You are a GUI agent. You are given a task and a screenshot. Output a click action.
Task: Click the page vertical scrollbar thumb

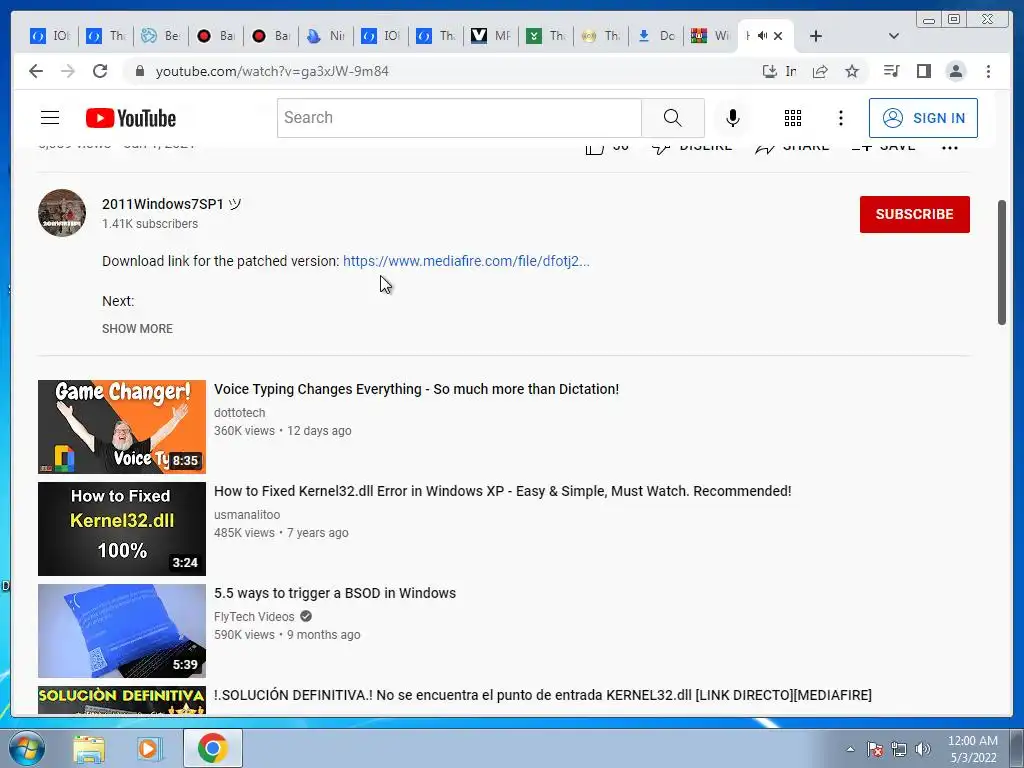coord(1002,263)
